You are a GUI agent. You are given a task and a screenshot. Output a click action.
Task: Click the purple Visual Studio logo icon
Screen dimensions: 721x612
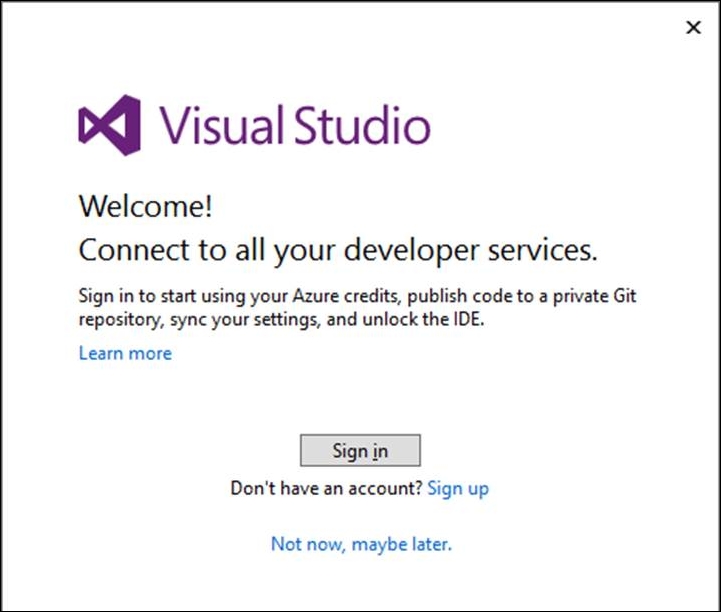(x=109, y=125)
